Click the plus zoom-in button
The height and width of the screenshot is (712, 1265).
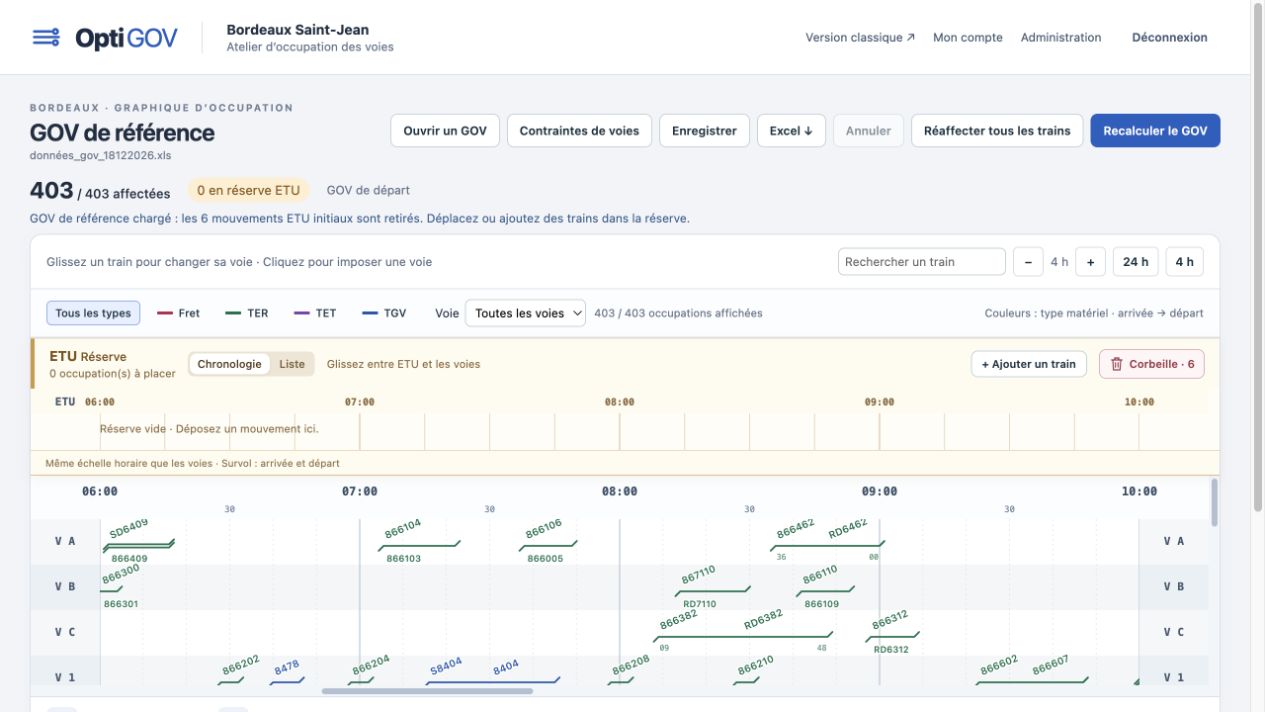click(1090, 262)
